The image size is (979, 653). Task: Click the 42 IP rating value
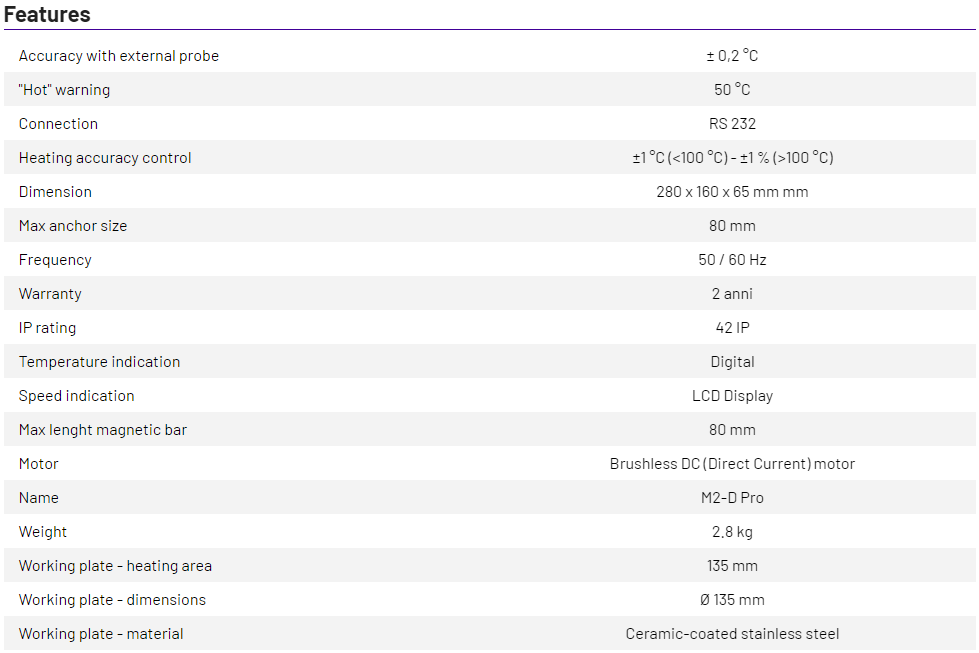coord(732,328)
